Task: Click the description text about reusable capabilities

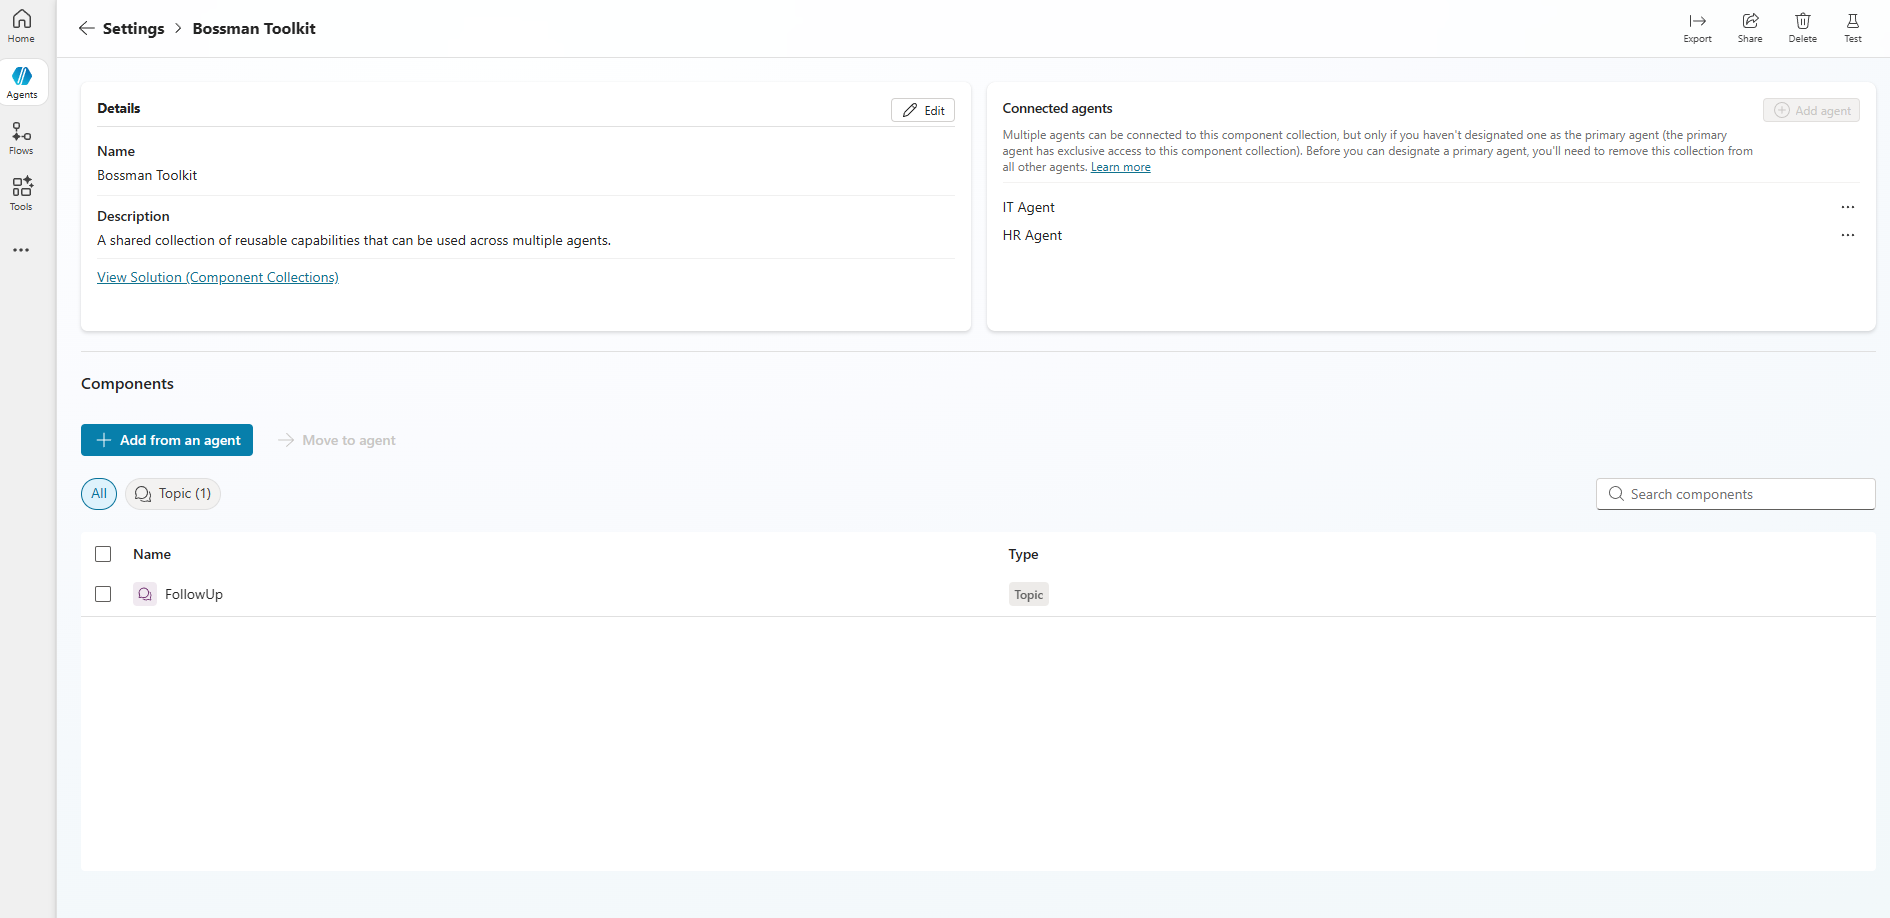Action: pos(354,240)
